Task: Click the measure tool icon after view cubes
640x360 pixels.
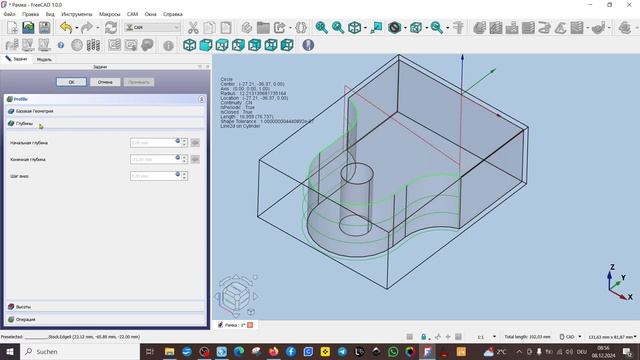Action: click(308, 45)
